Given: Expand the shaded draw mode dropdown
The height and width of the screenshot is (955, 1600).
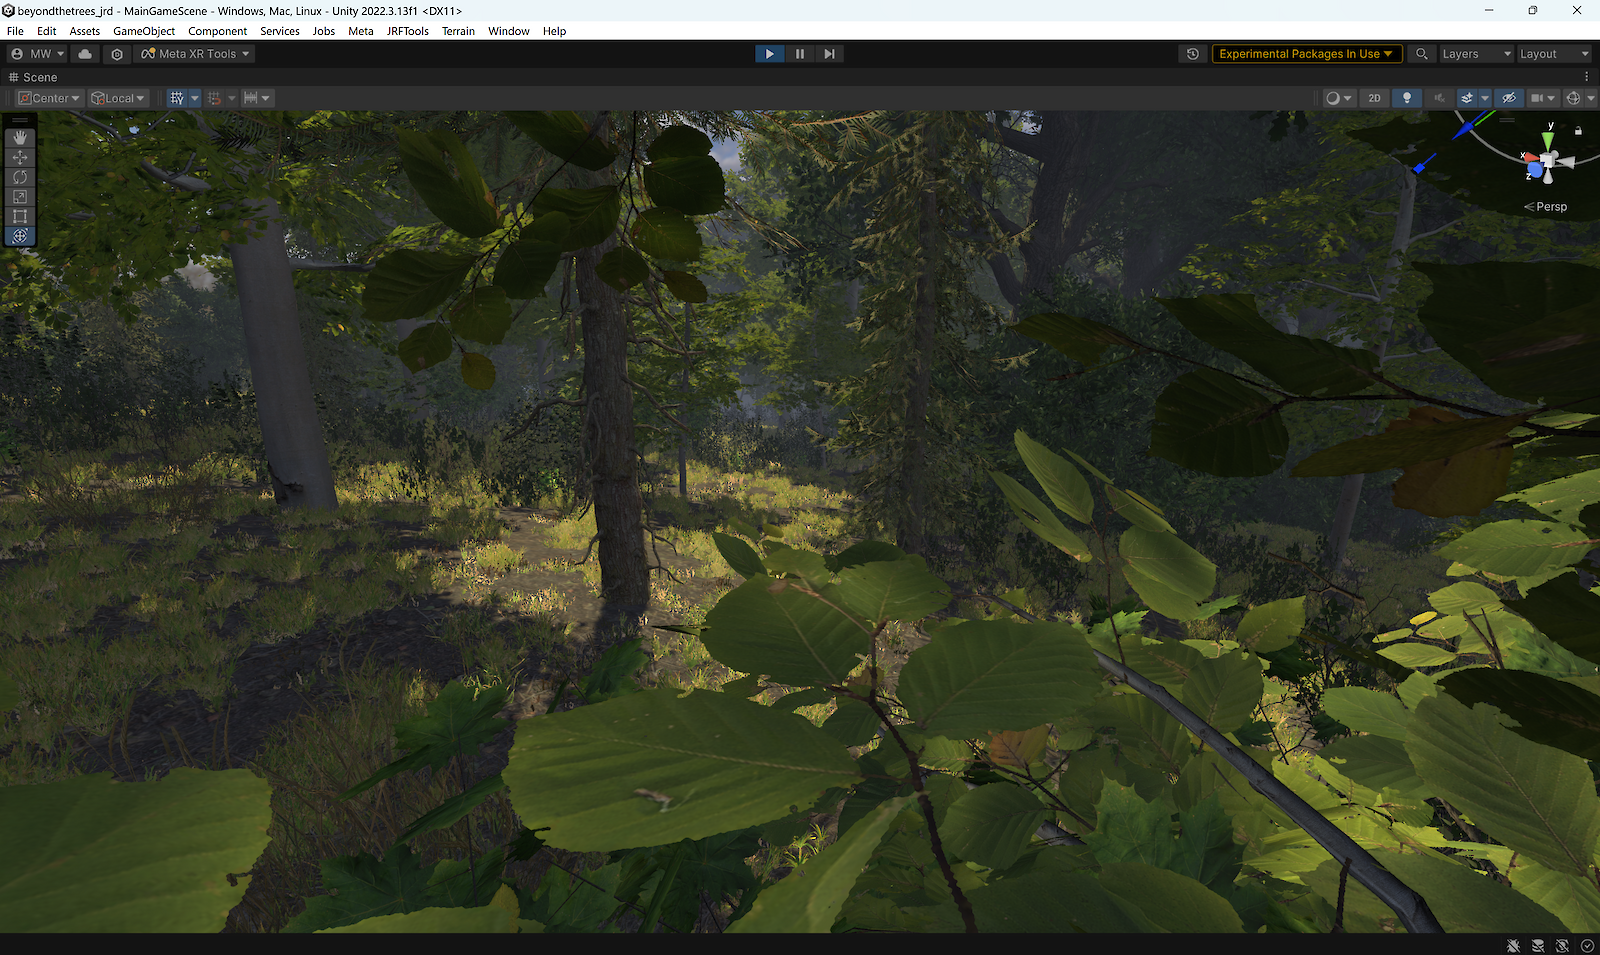Looking at the screenshot, I should pos(1348,97).
